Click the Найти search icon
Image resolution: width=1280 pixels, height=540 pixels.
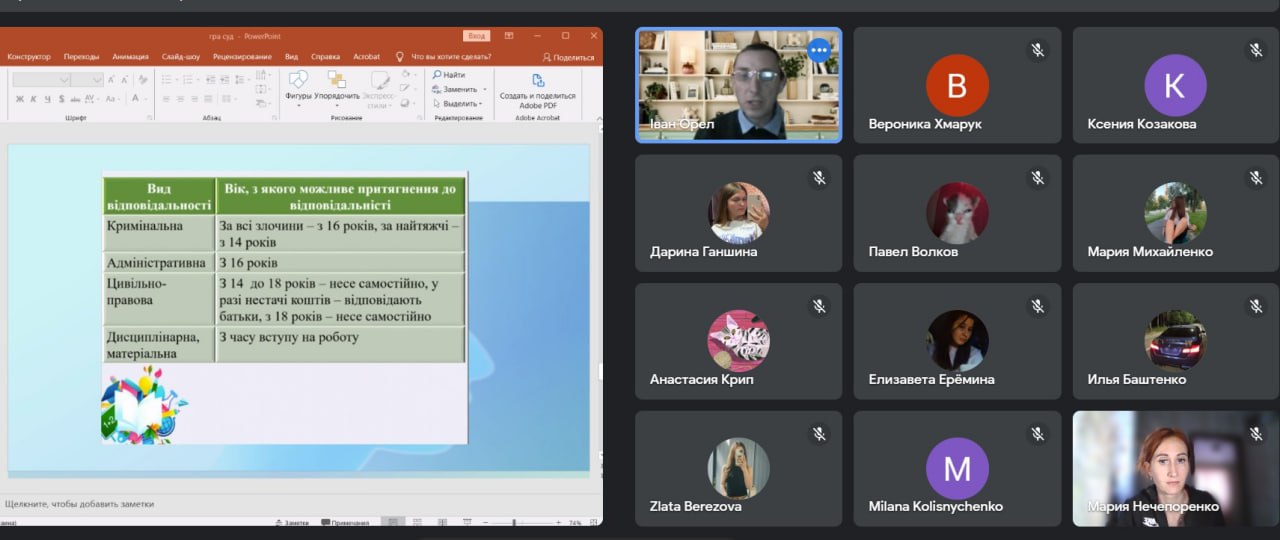[437, 75]
